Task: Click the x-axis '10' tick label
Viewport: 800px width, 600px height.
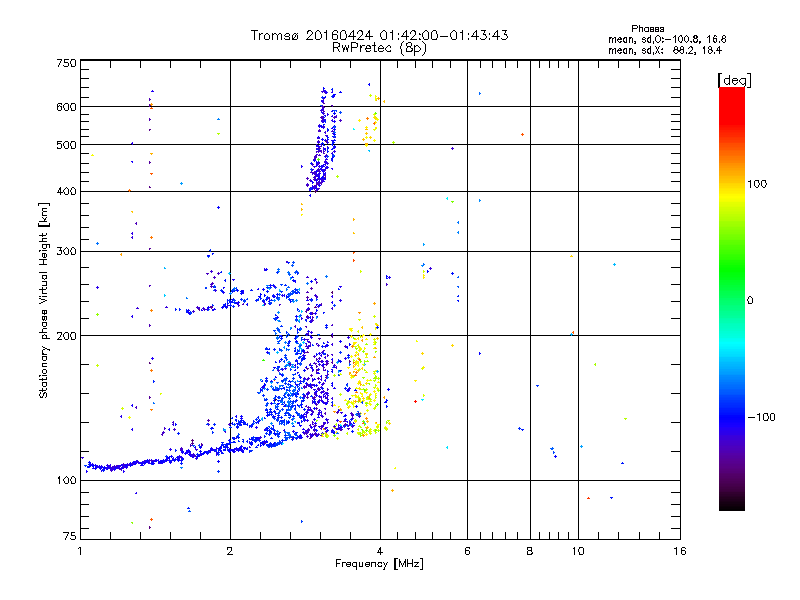Action: pos(578,551)
